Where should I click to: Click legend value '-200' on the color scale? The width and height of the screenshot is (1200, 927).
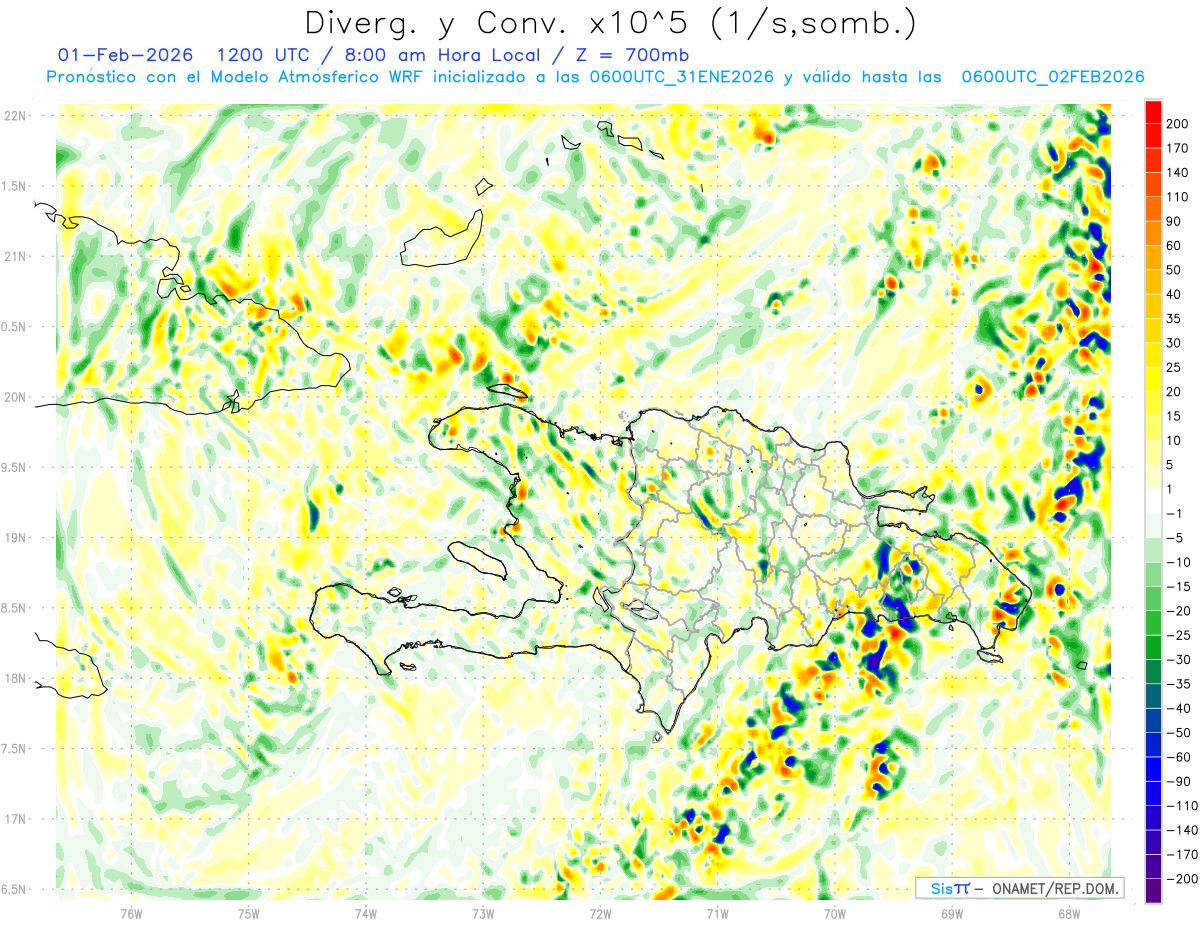click(x=1180, y=879)
